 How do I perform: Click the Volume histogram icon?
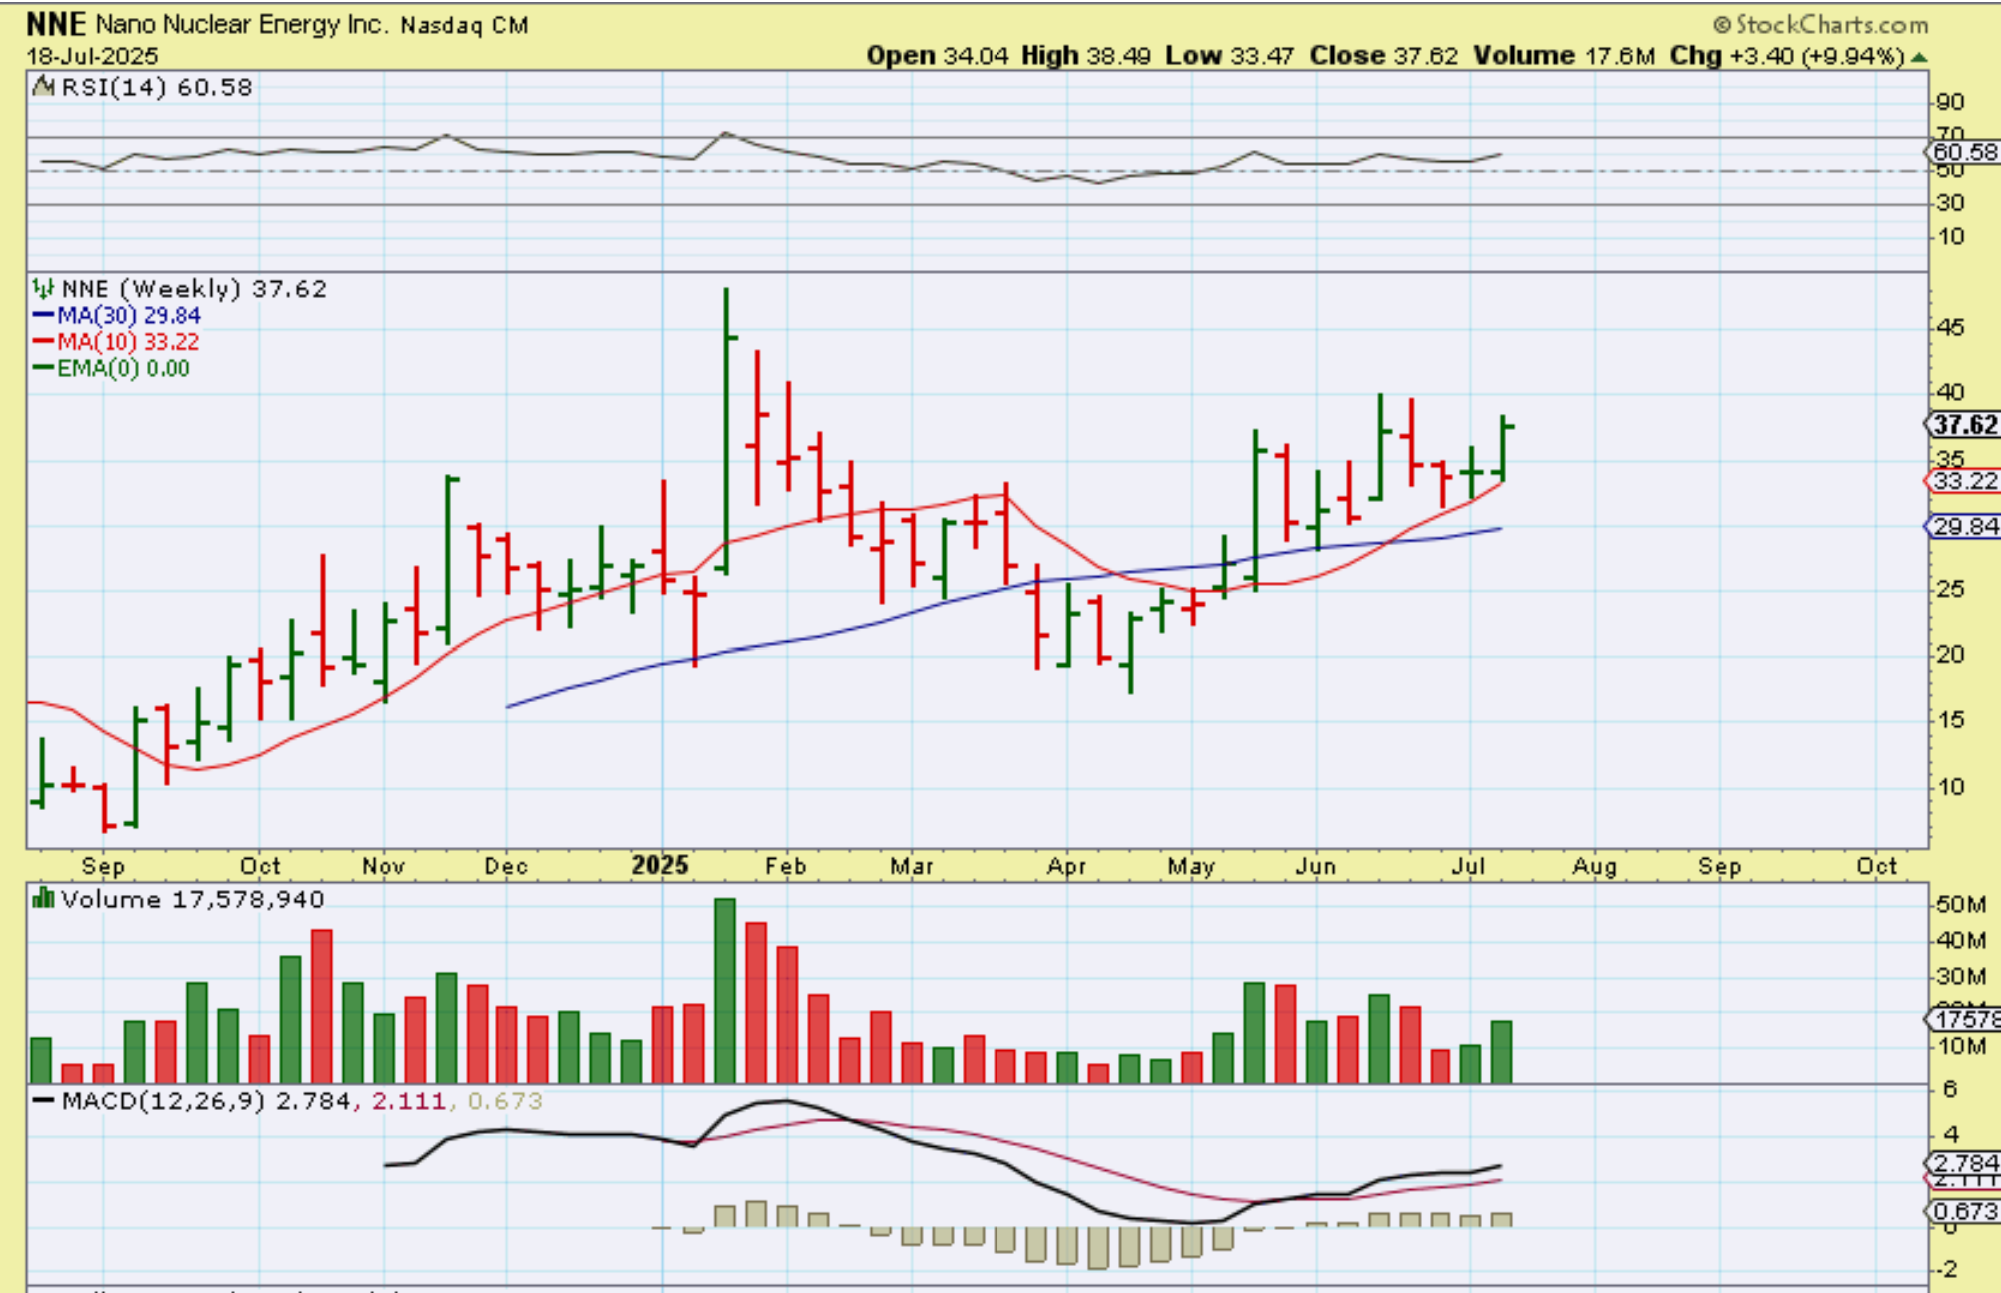point(43,899)
